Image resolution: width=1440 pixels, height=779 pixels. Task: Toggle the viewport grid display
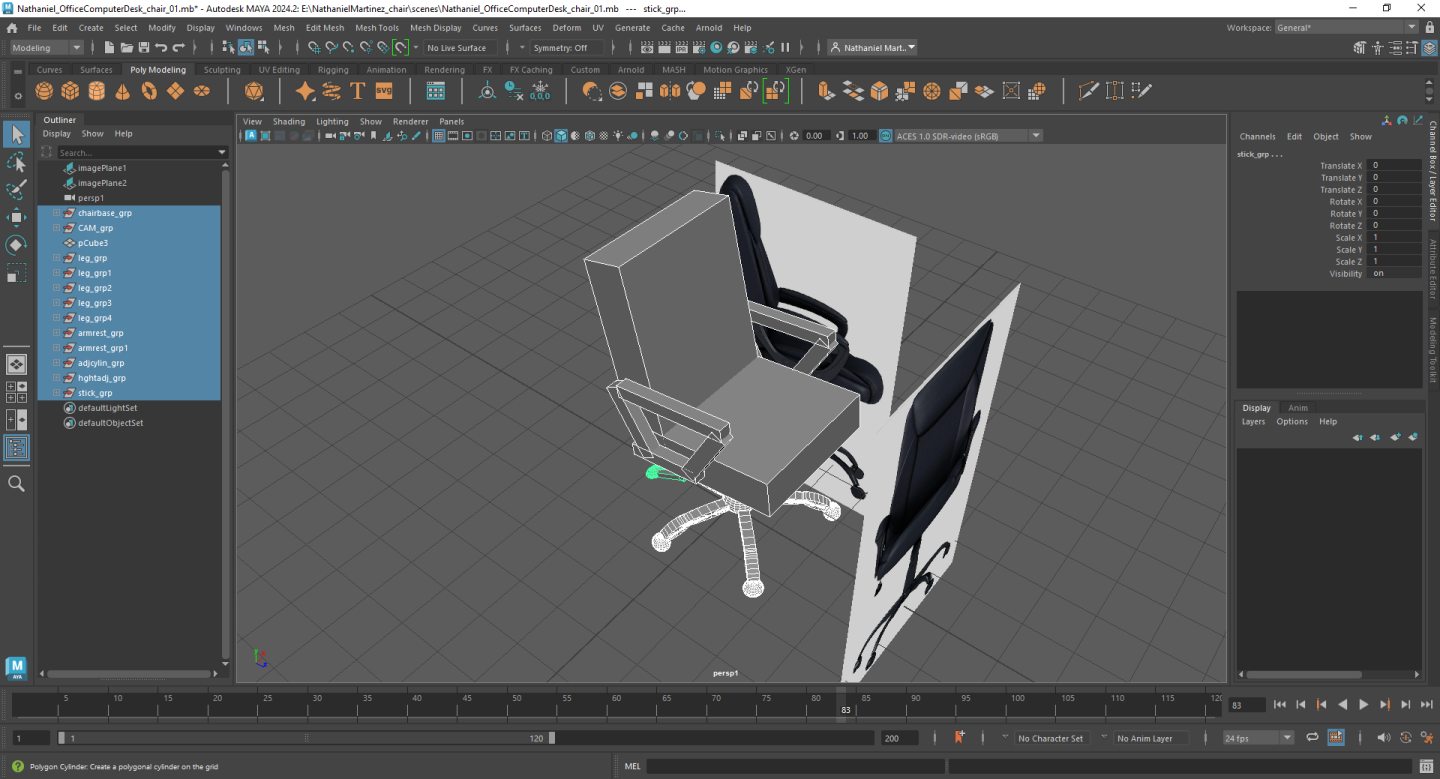[x=439, y=136]
